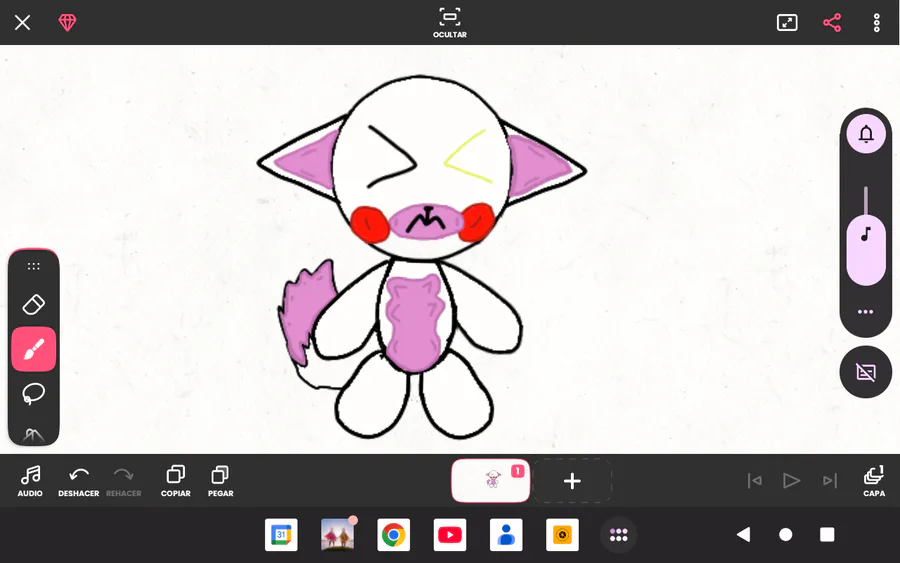Add a new frame with plus
The image size is (900, 563).
tap(572, 481)
